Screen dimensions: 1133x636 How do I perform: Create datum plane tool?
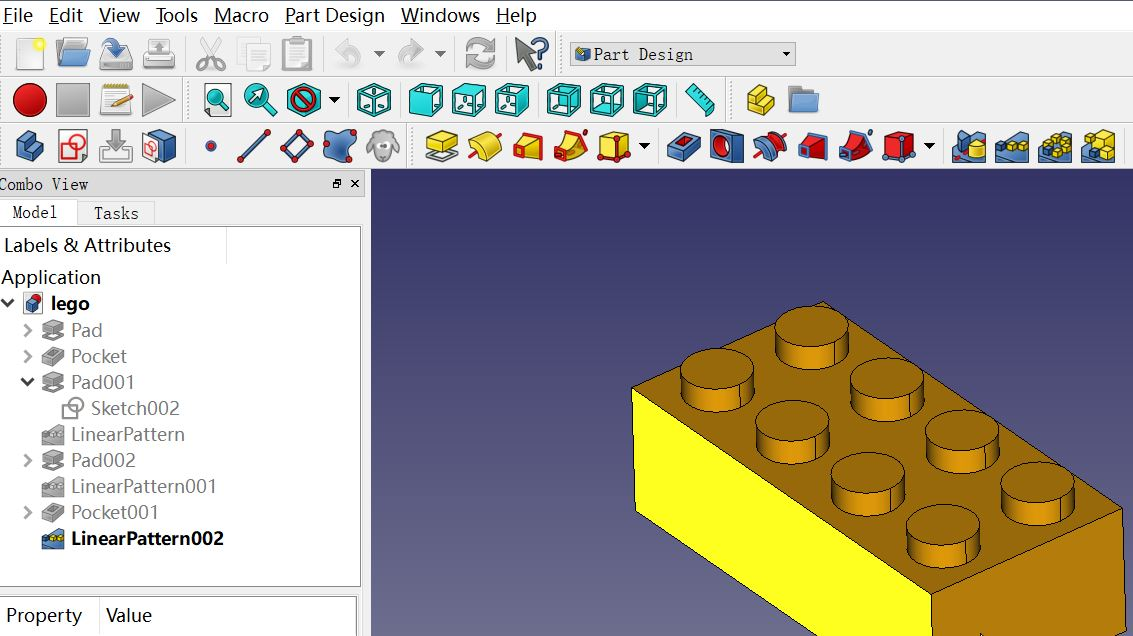(x=297, y=147)
